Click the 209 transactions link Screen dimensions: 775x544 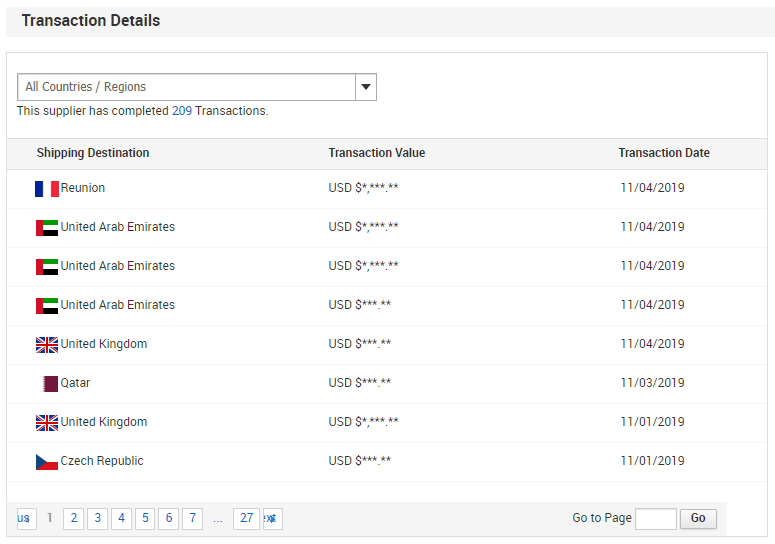point(182,111)
